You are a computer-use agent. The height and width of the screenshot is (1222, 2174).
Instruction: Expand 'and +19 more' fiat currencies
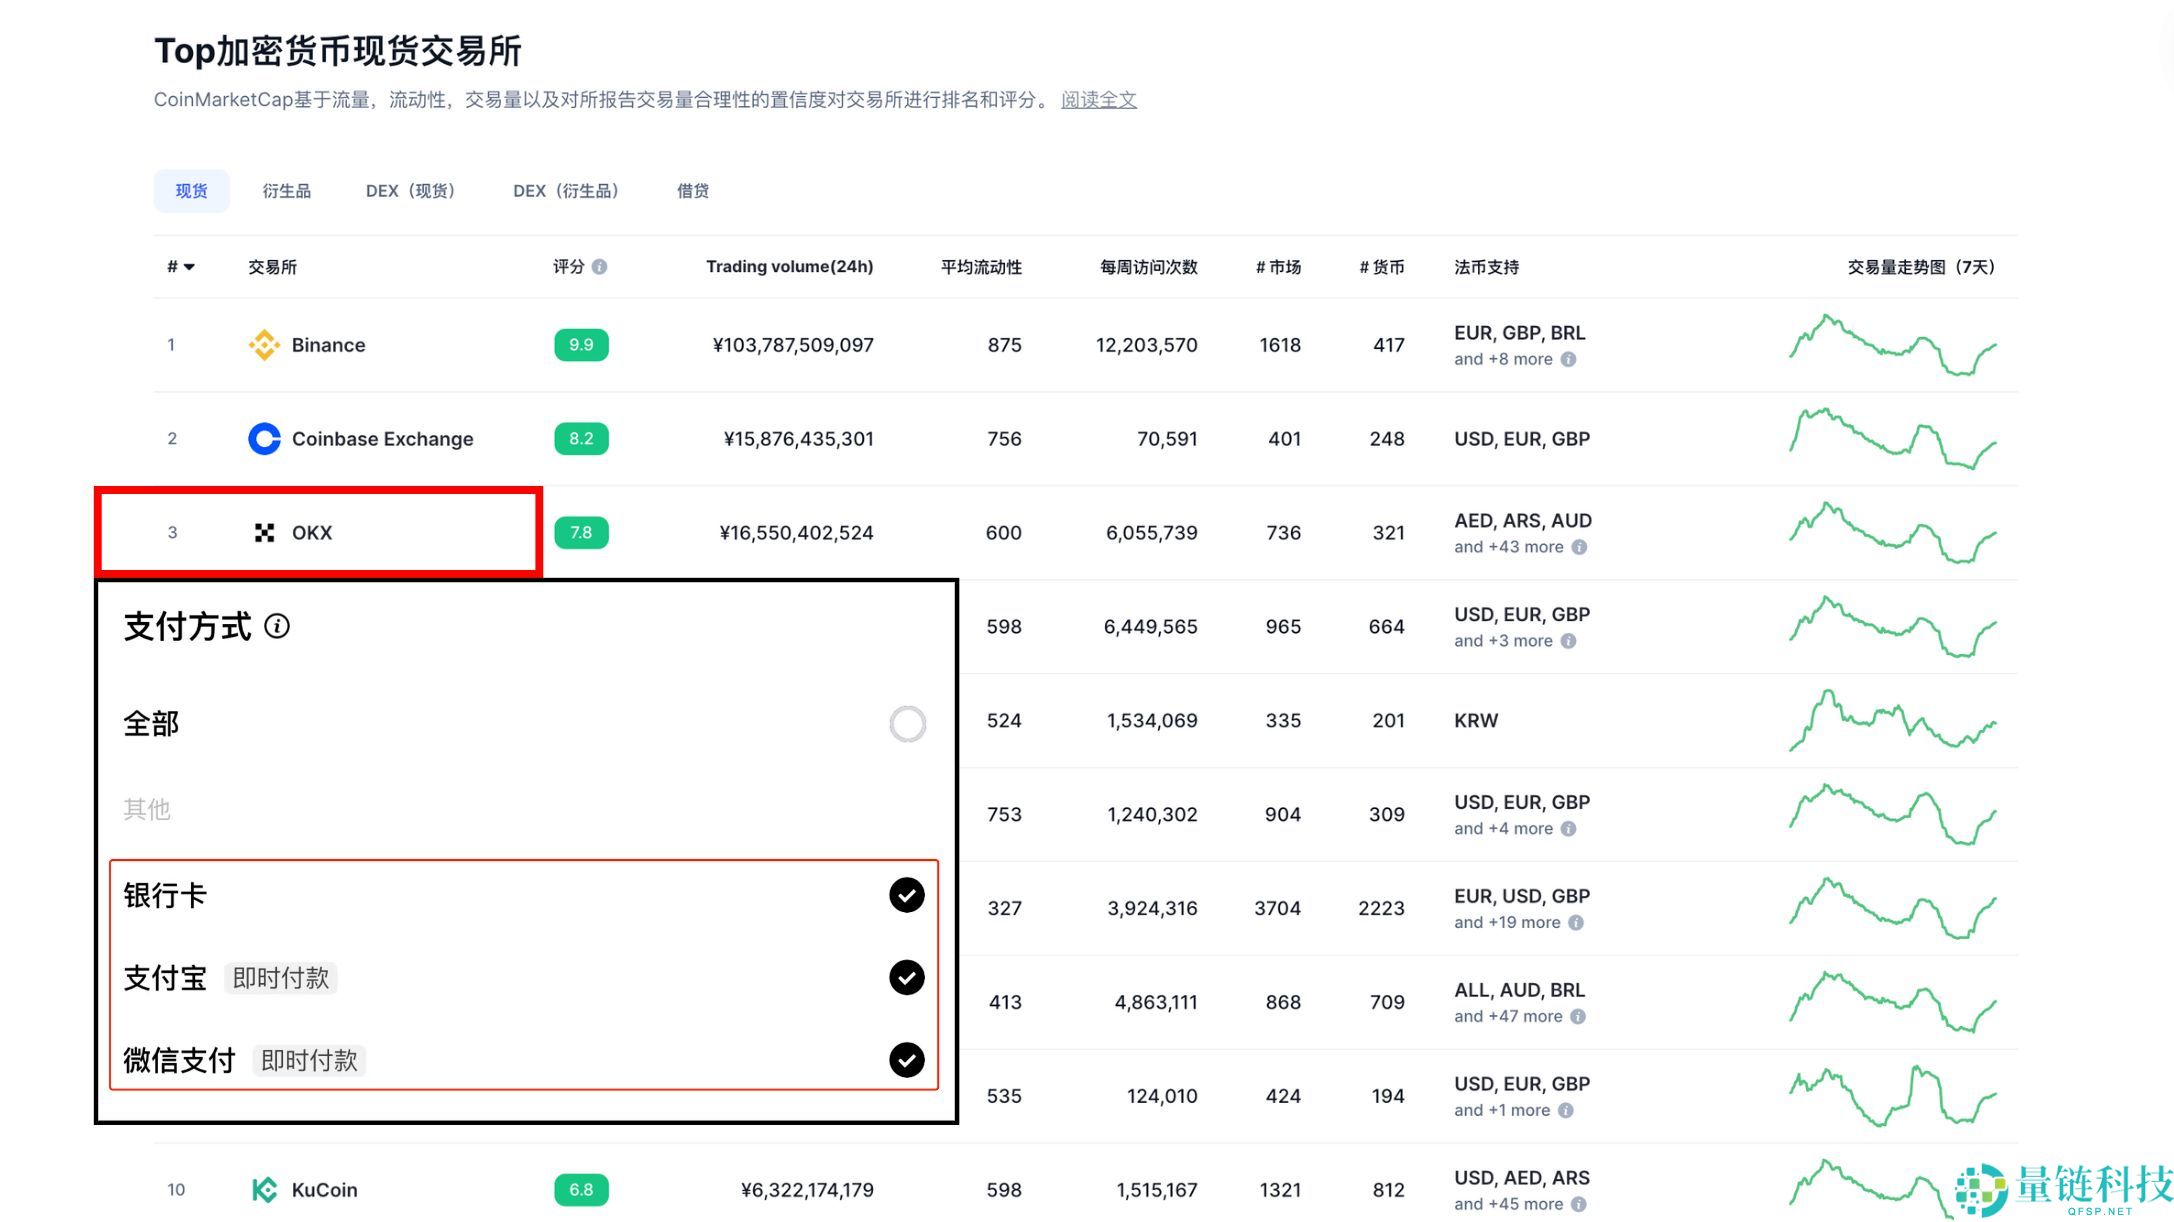1506,923
